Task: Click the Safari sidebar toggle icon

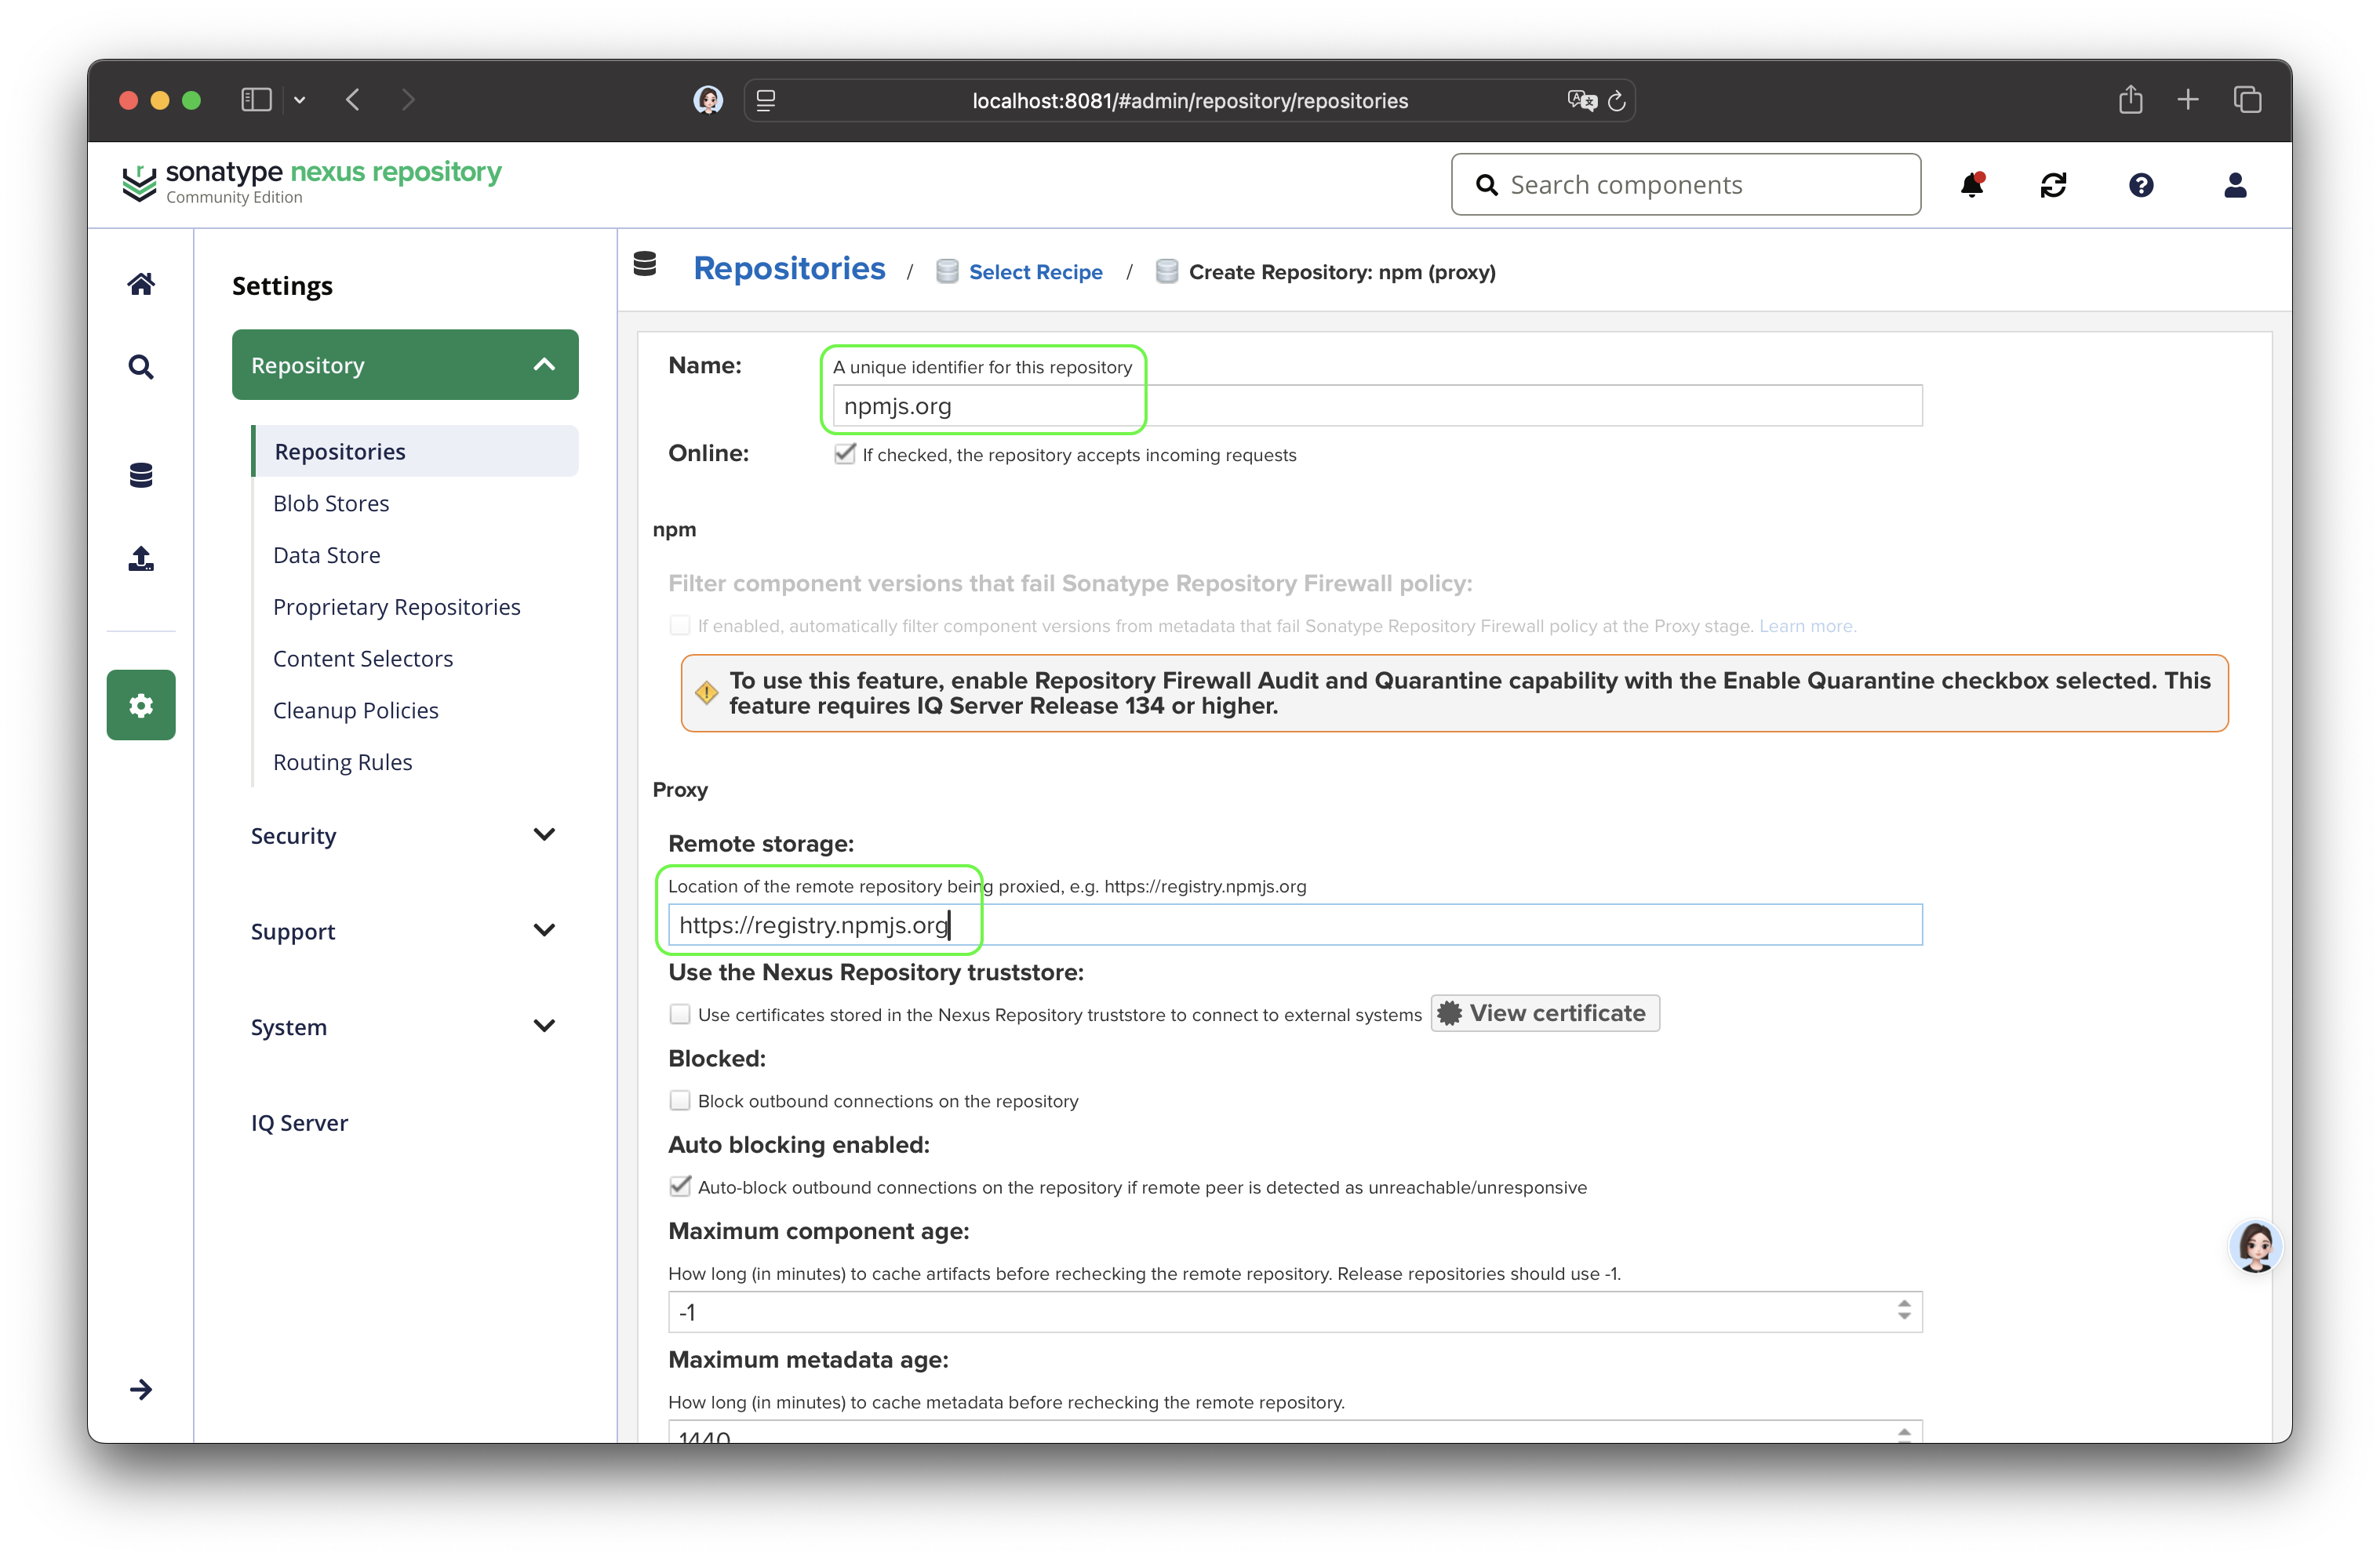Action: point(256,100)
